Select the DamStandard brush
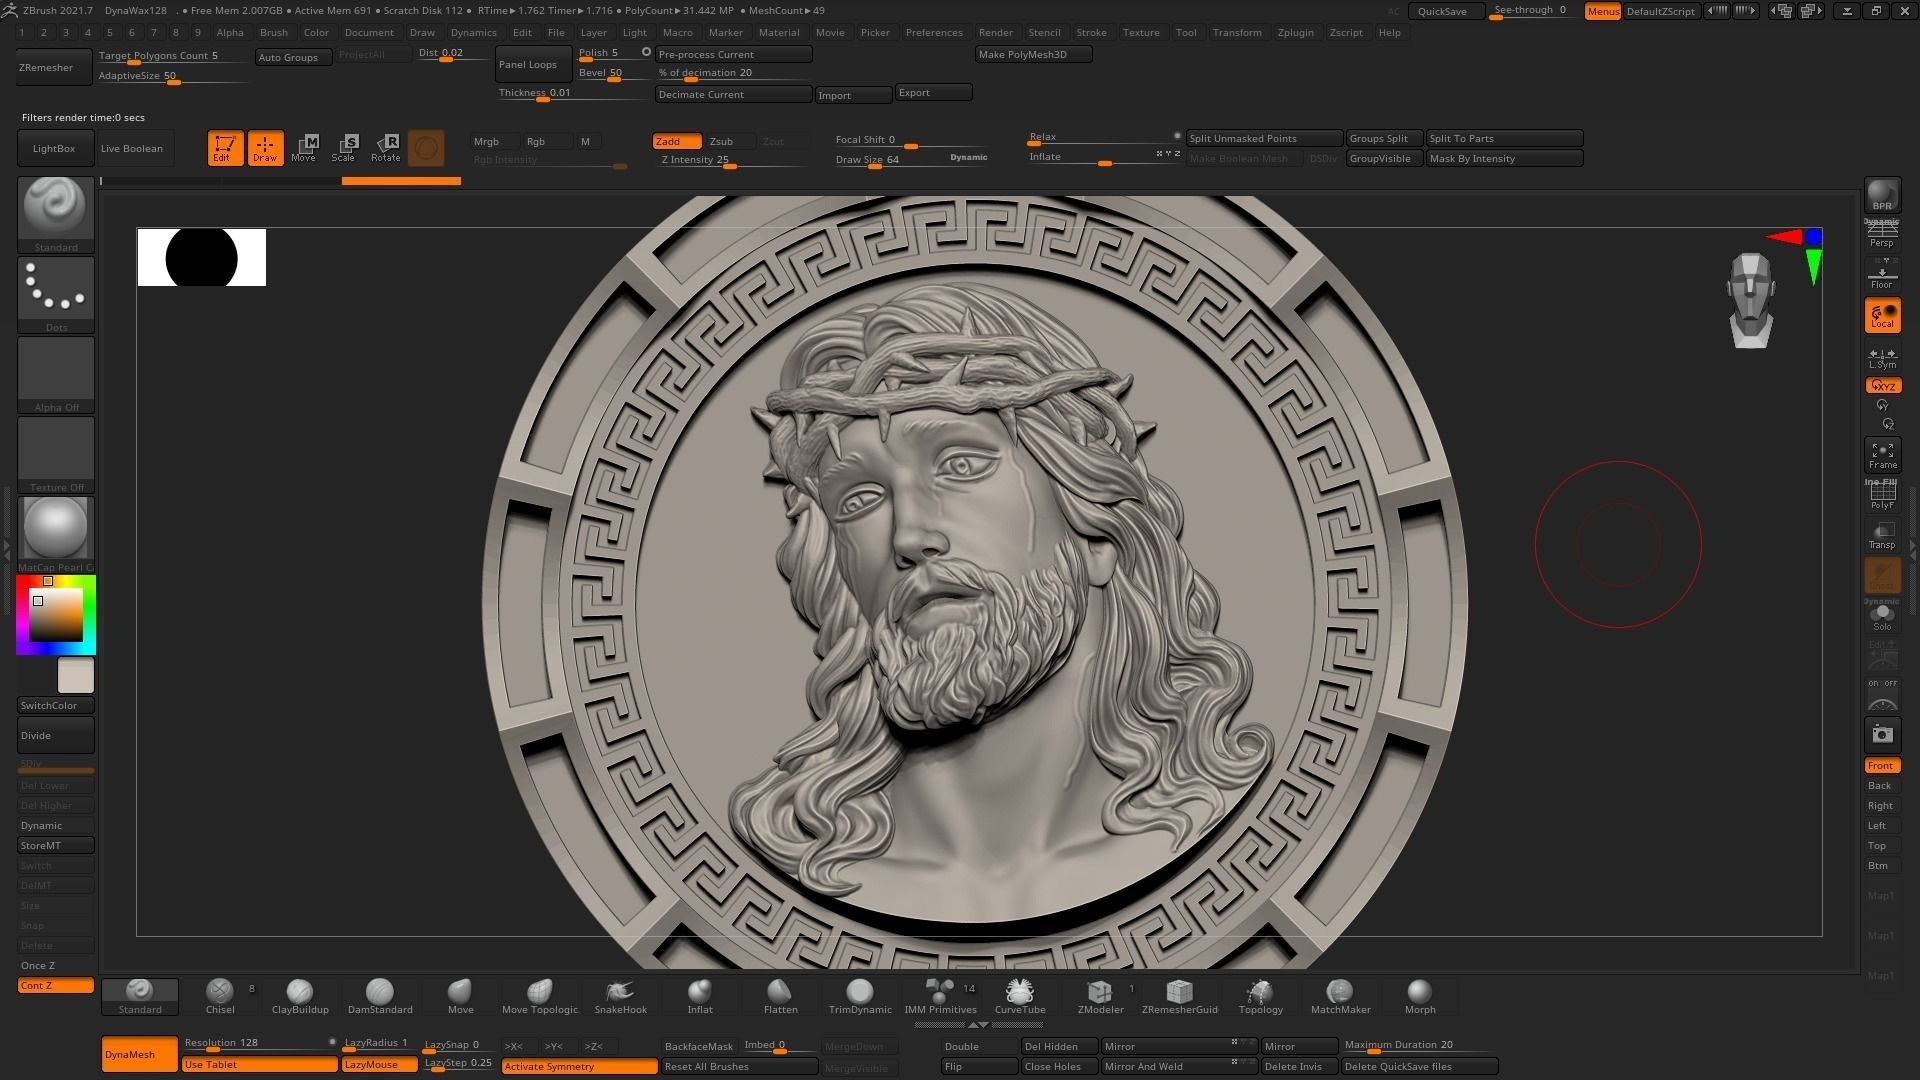This screenshot has width=1920, height=1080. pyautogui.click(x=380, y=996)
